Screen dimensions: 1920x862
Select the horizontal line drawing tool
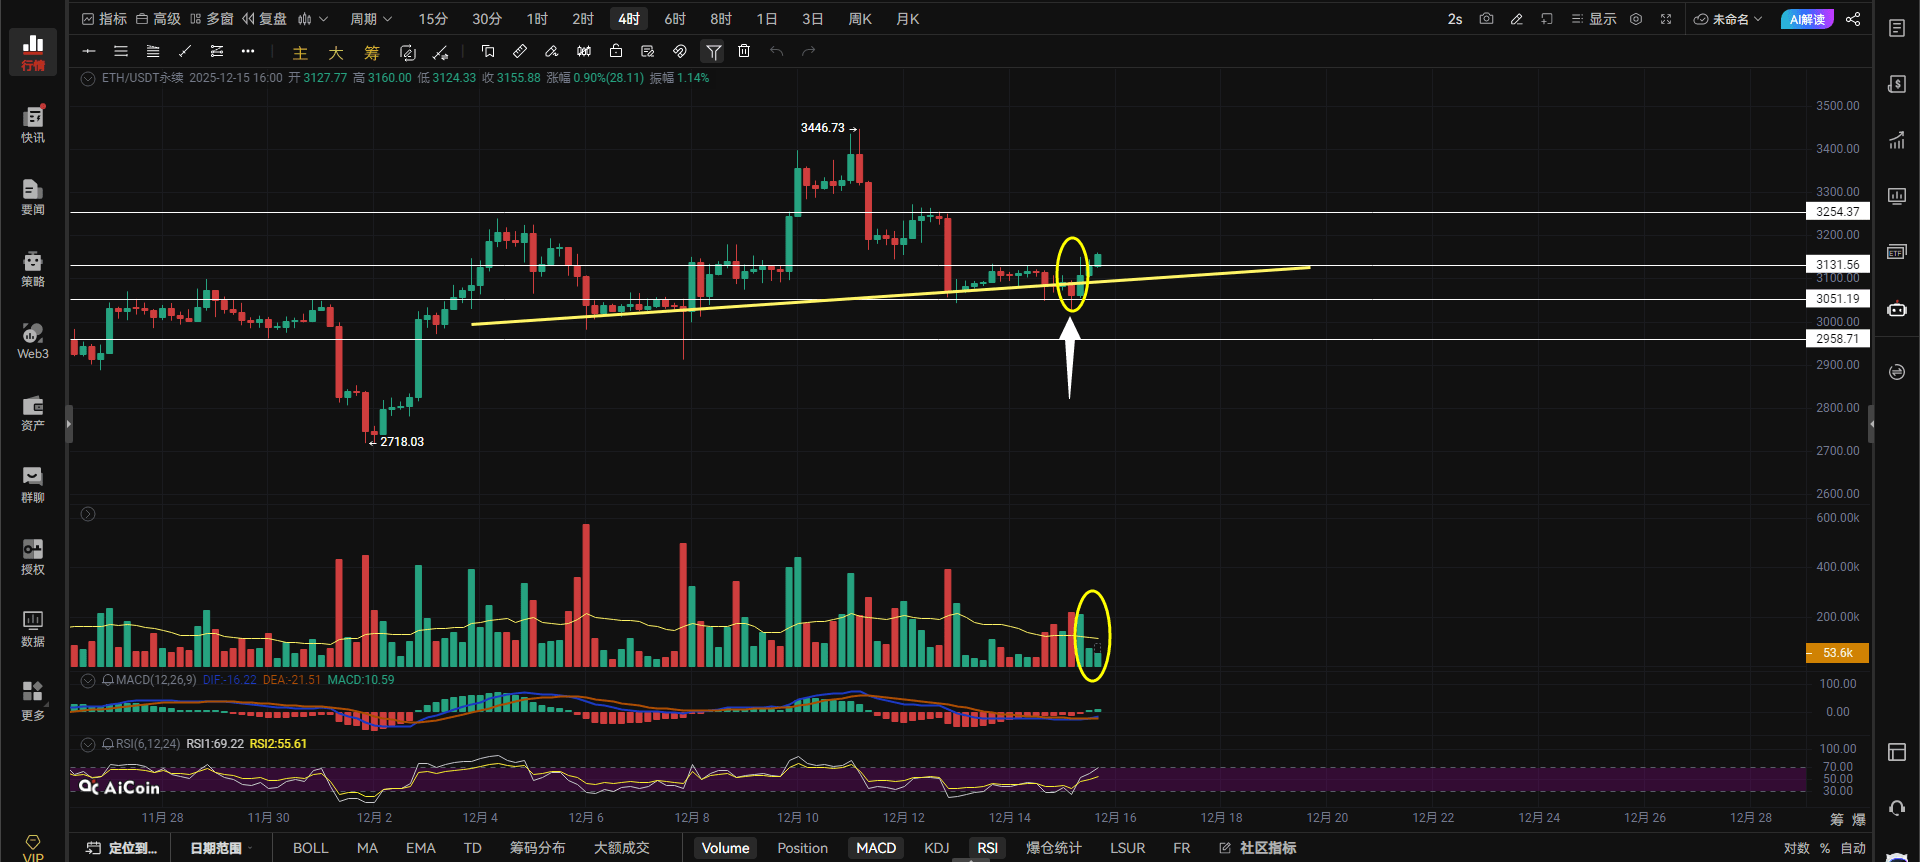[x=89, y=51]
